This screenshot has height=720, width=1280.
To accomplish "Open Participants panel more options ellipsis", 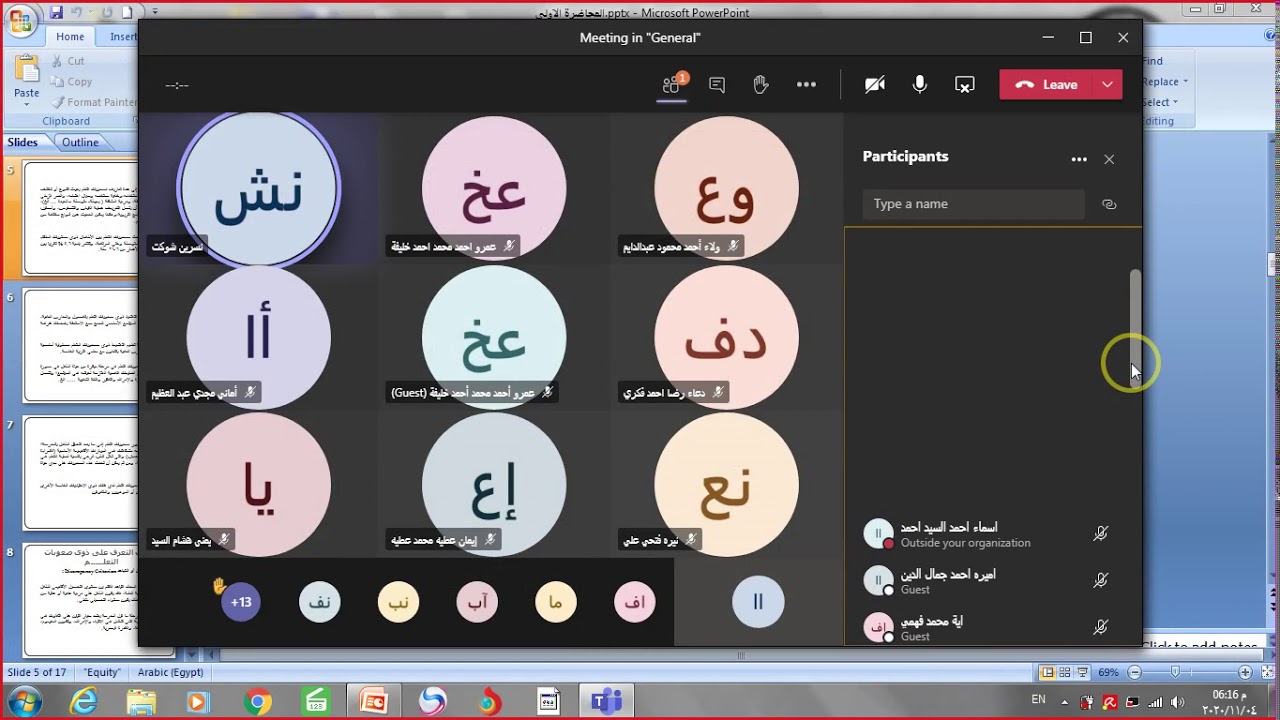I will click(1079, 159).
